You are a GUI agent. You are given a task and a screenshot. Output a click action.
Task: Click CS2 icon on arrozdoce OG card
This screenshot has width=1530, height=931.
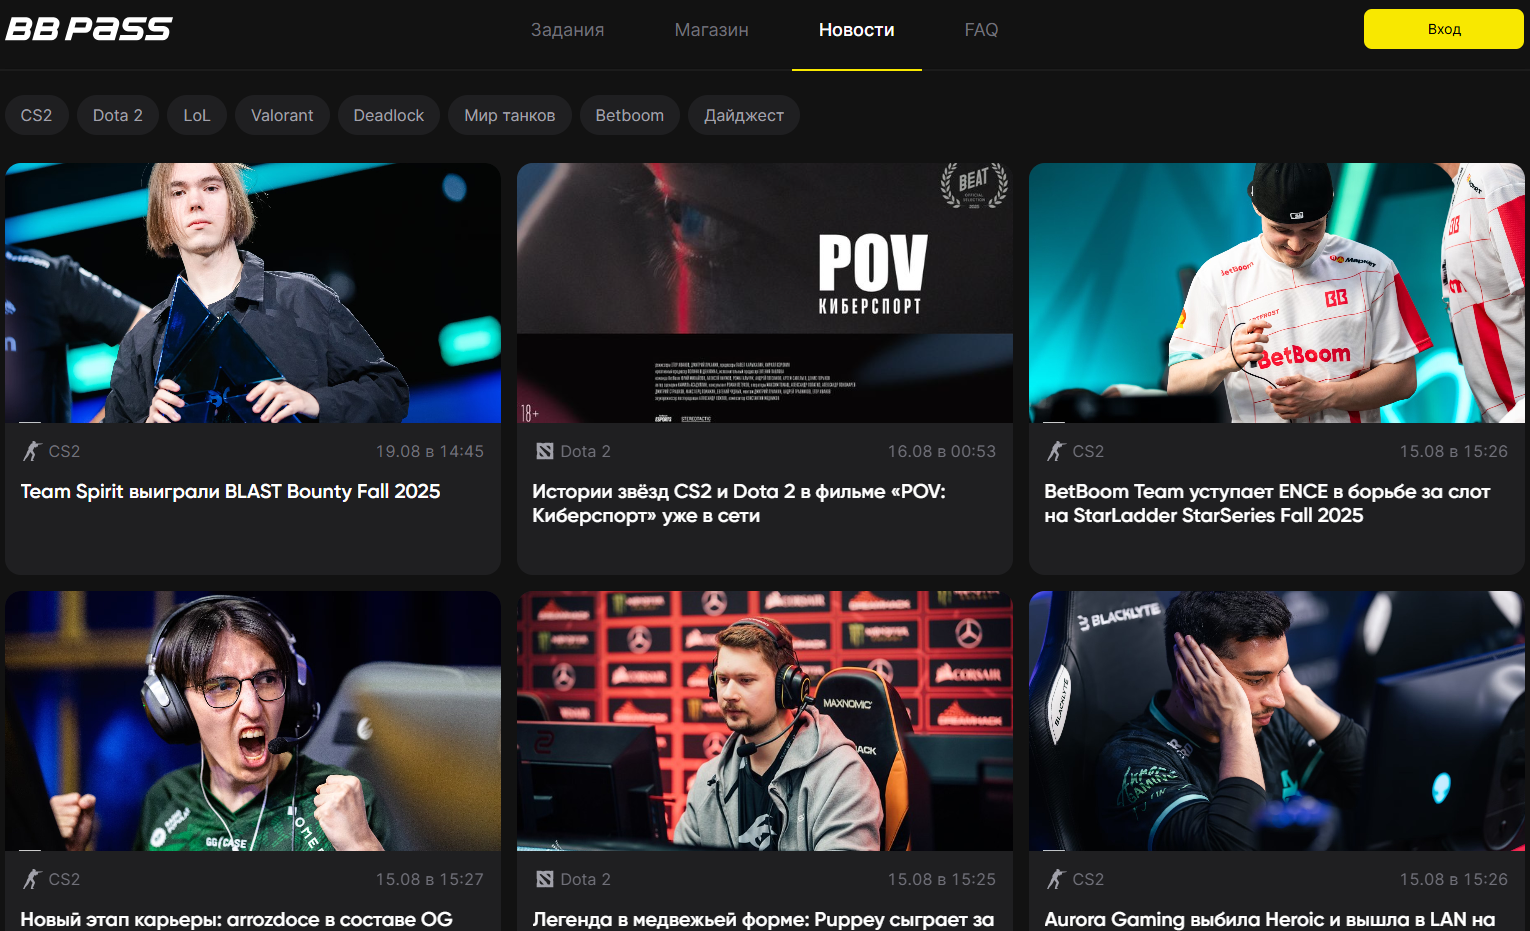point(32,879)
